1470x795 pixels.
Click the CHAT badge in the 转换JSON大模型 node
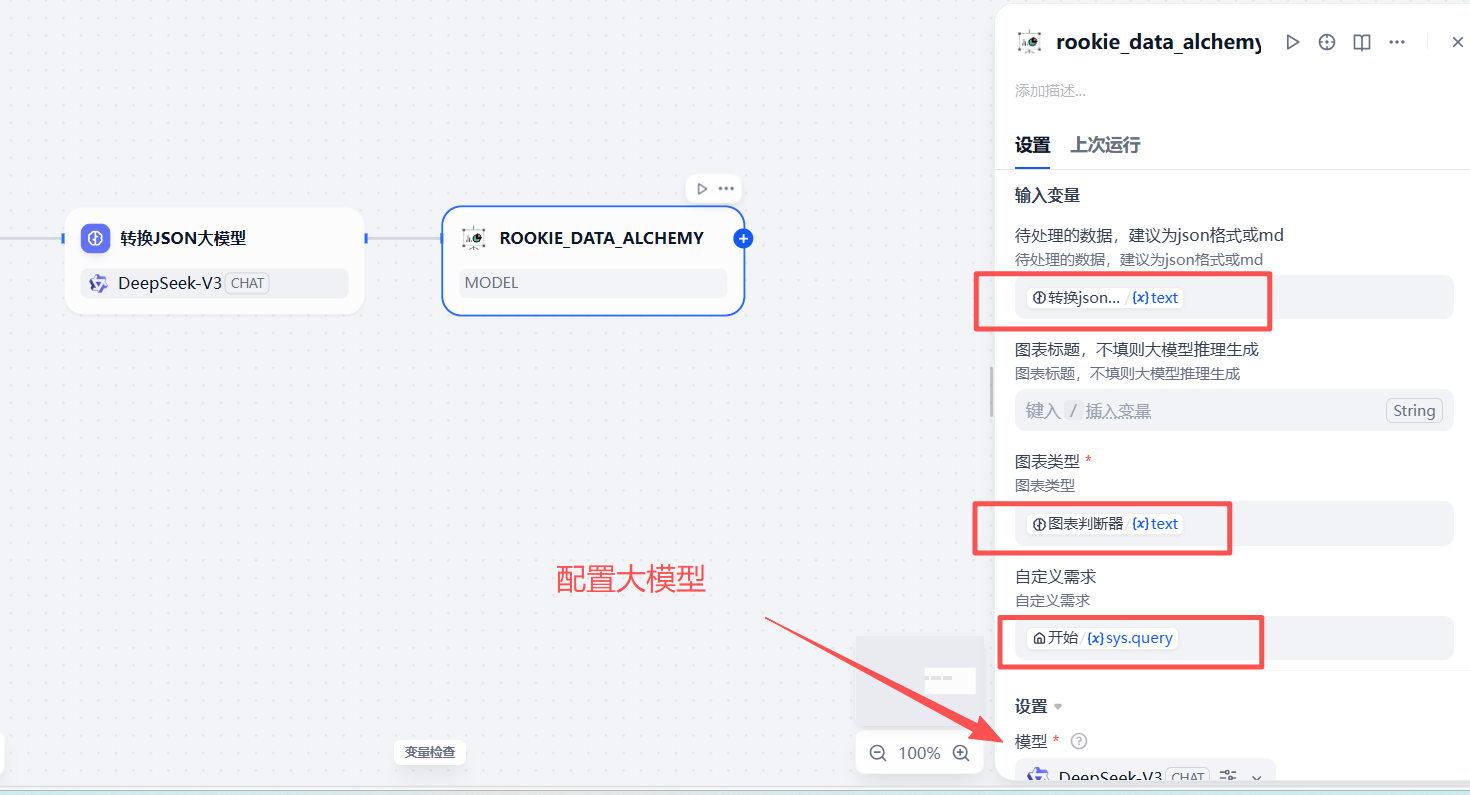click(247, 283)
